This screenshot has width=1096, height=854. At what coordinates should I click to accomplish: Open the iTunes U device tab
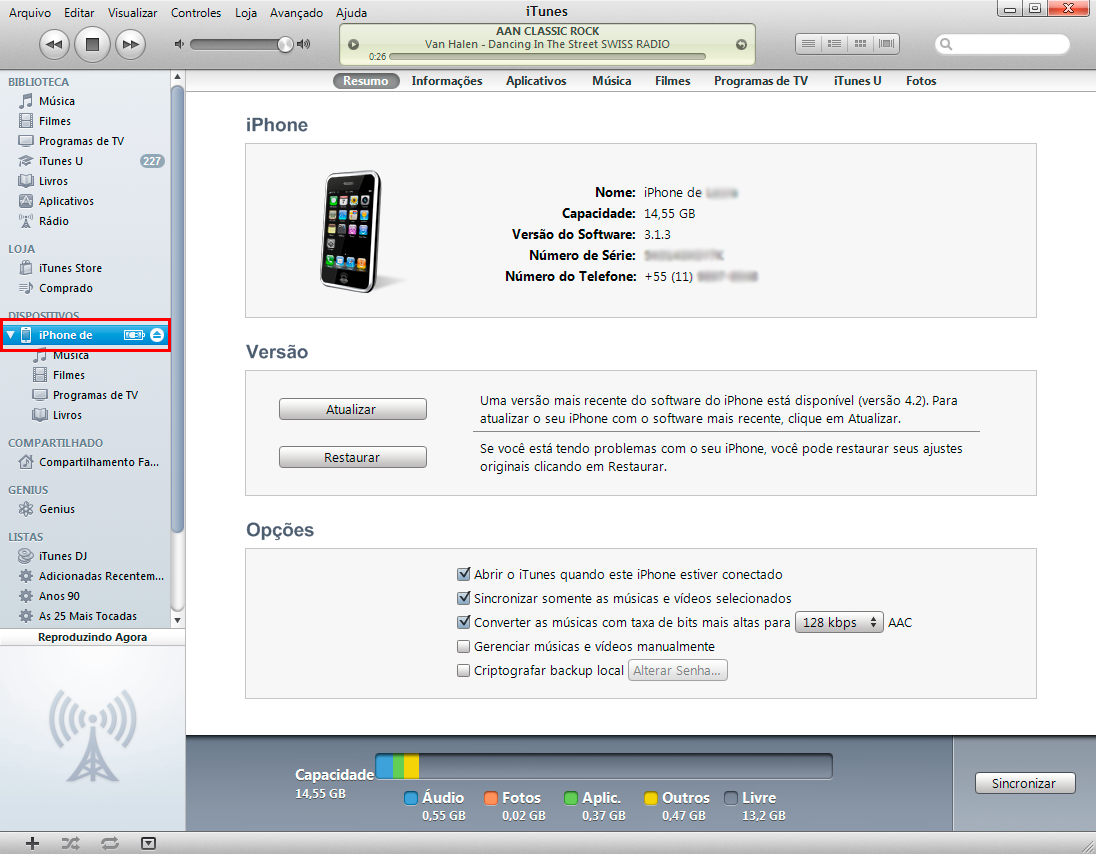(x=857, y=80)
